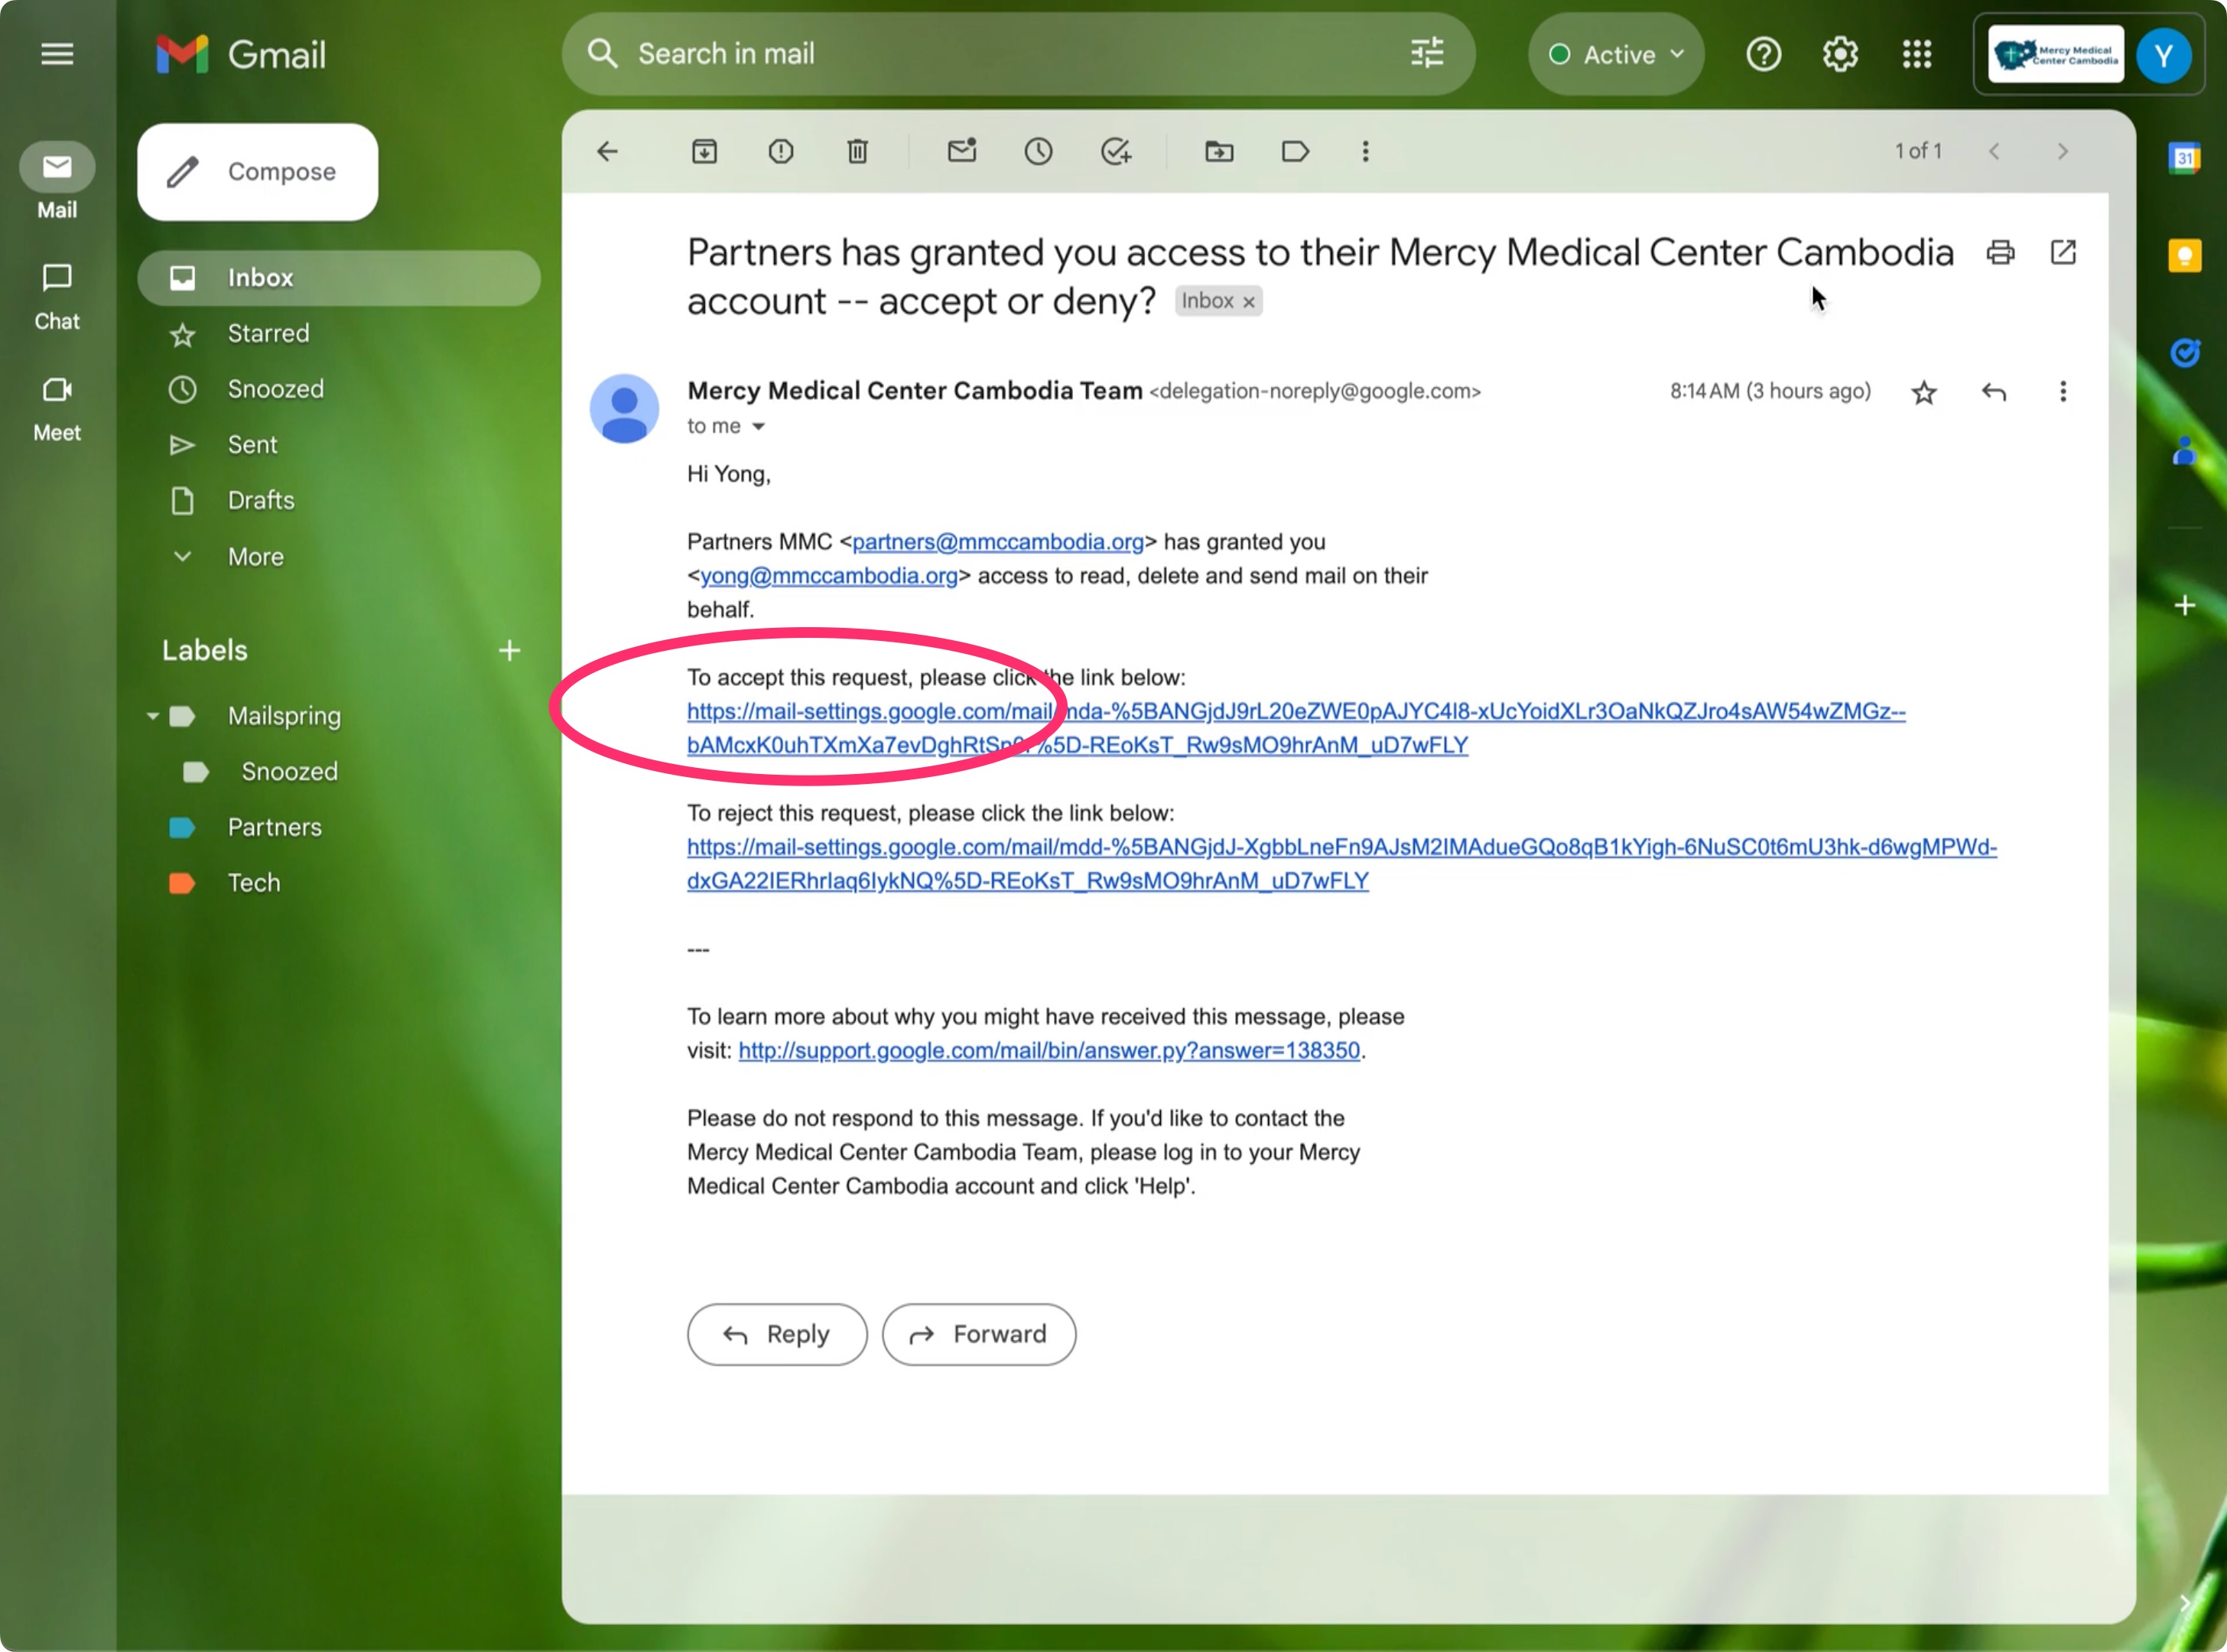Print the email
Screen dimensions: 2227x1652
click(x=2000, y=253)
